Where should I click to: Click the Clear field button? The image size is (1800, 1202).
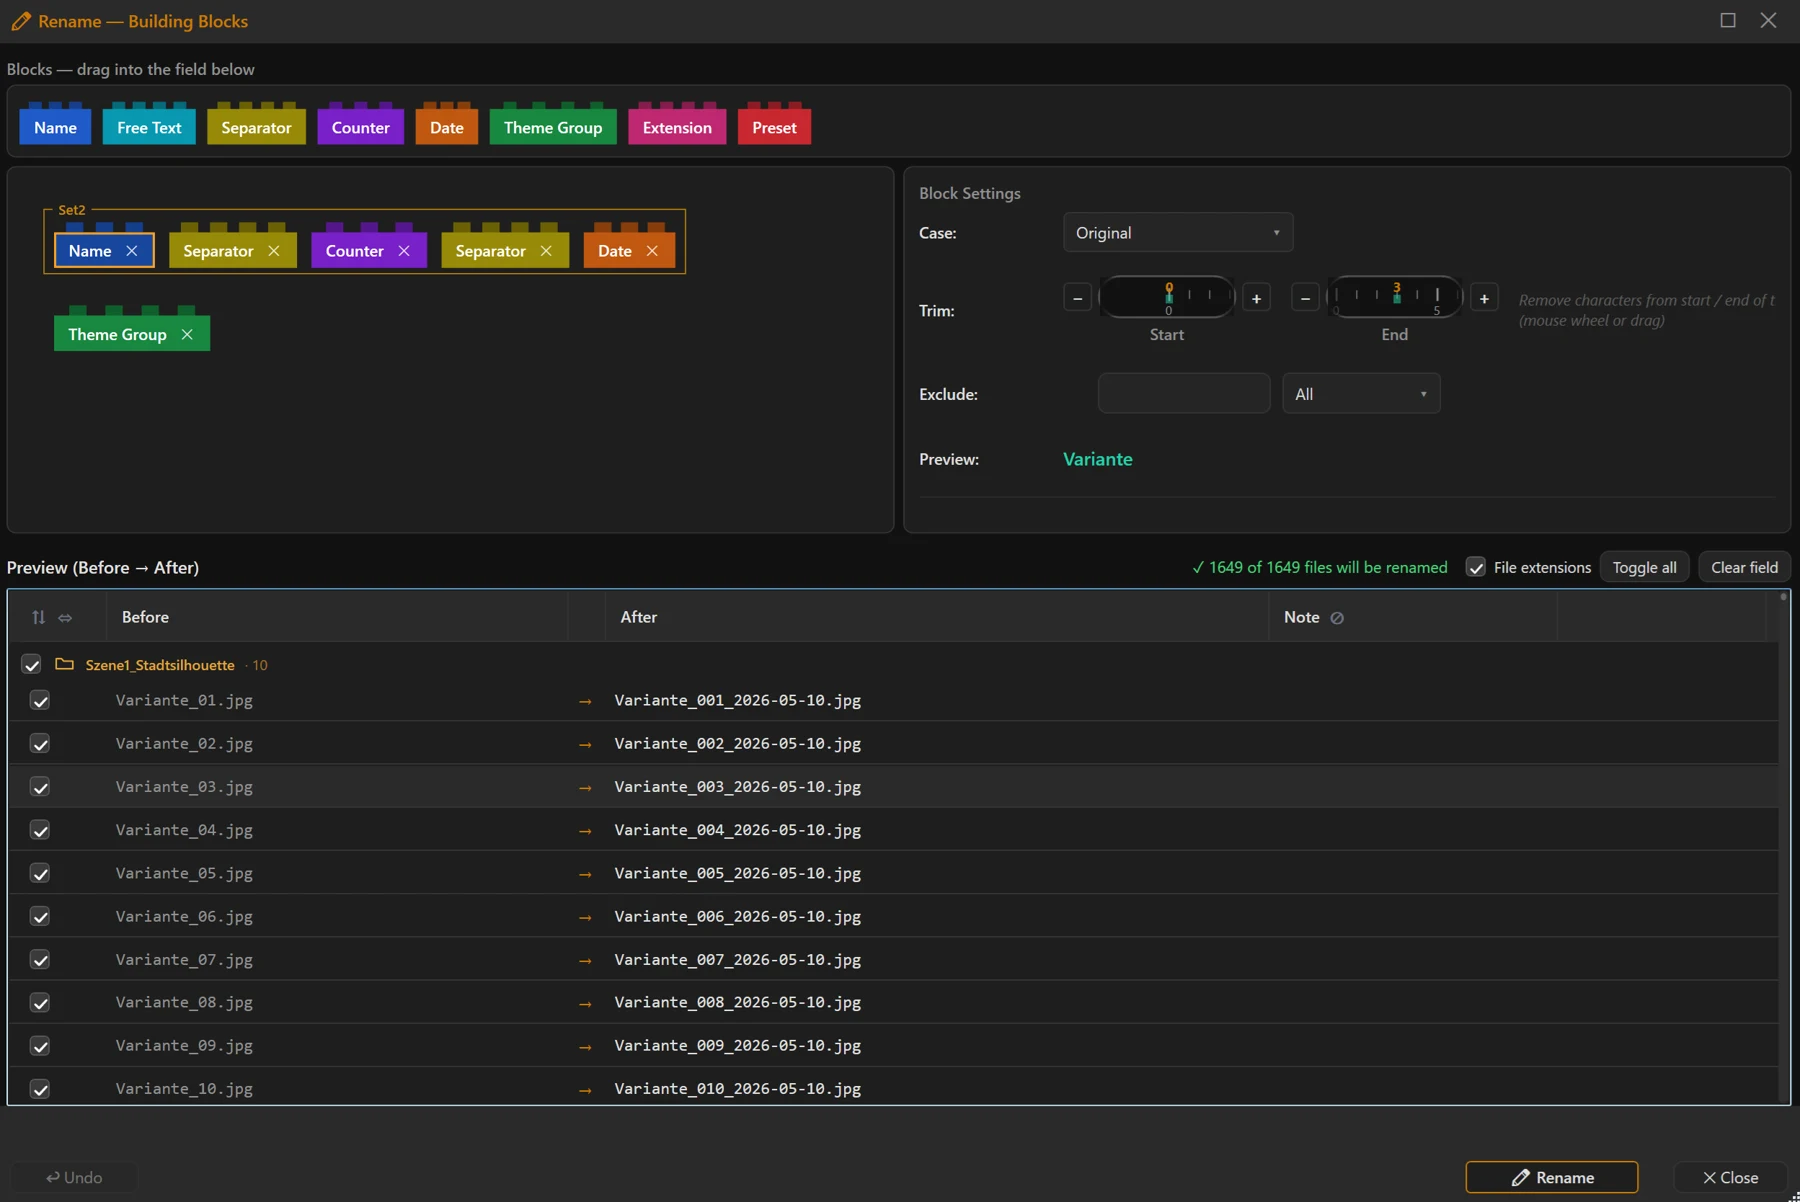(x=1744, y=567)
